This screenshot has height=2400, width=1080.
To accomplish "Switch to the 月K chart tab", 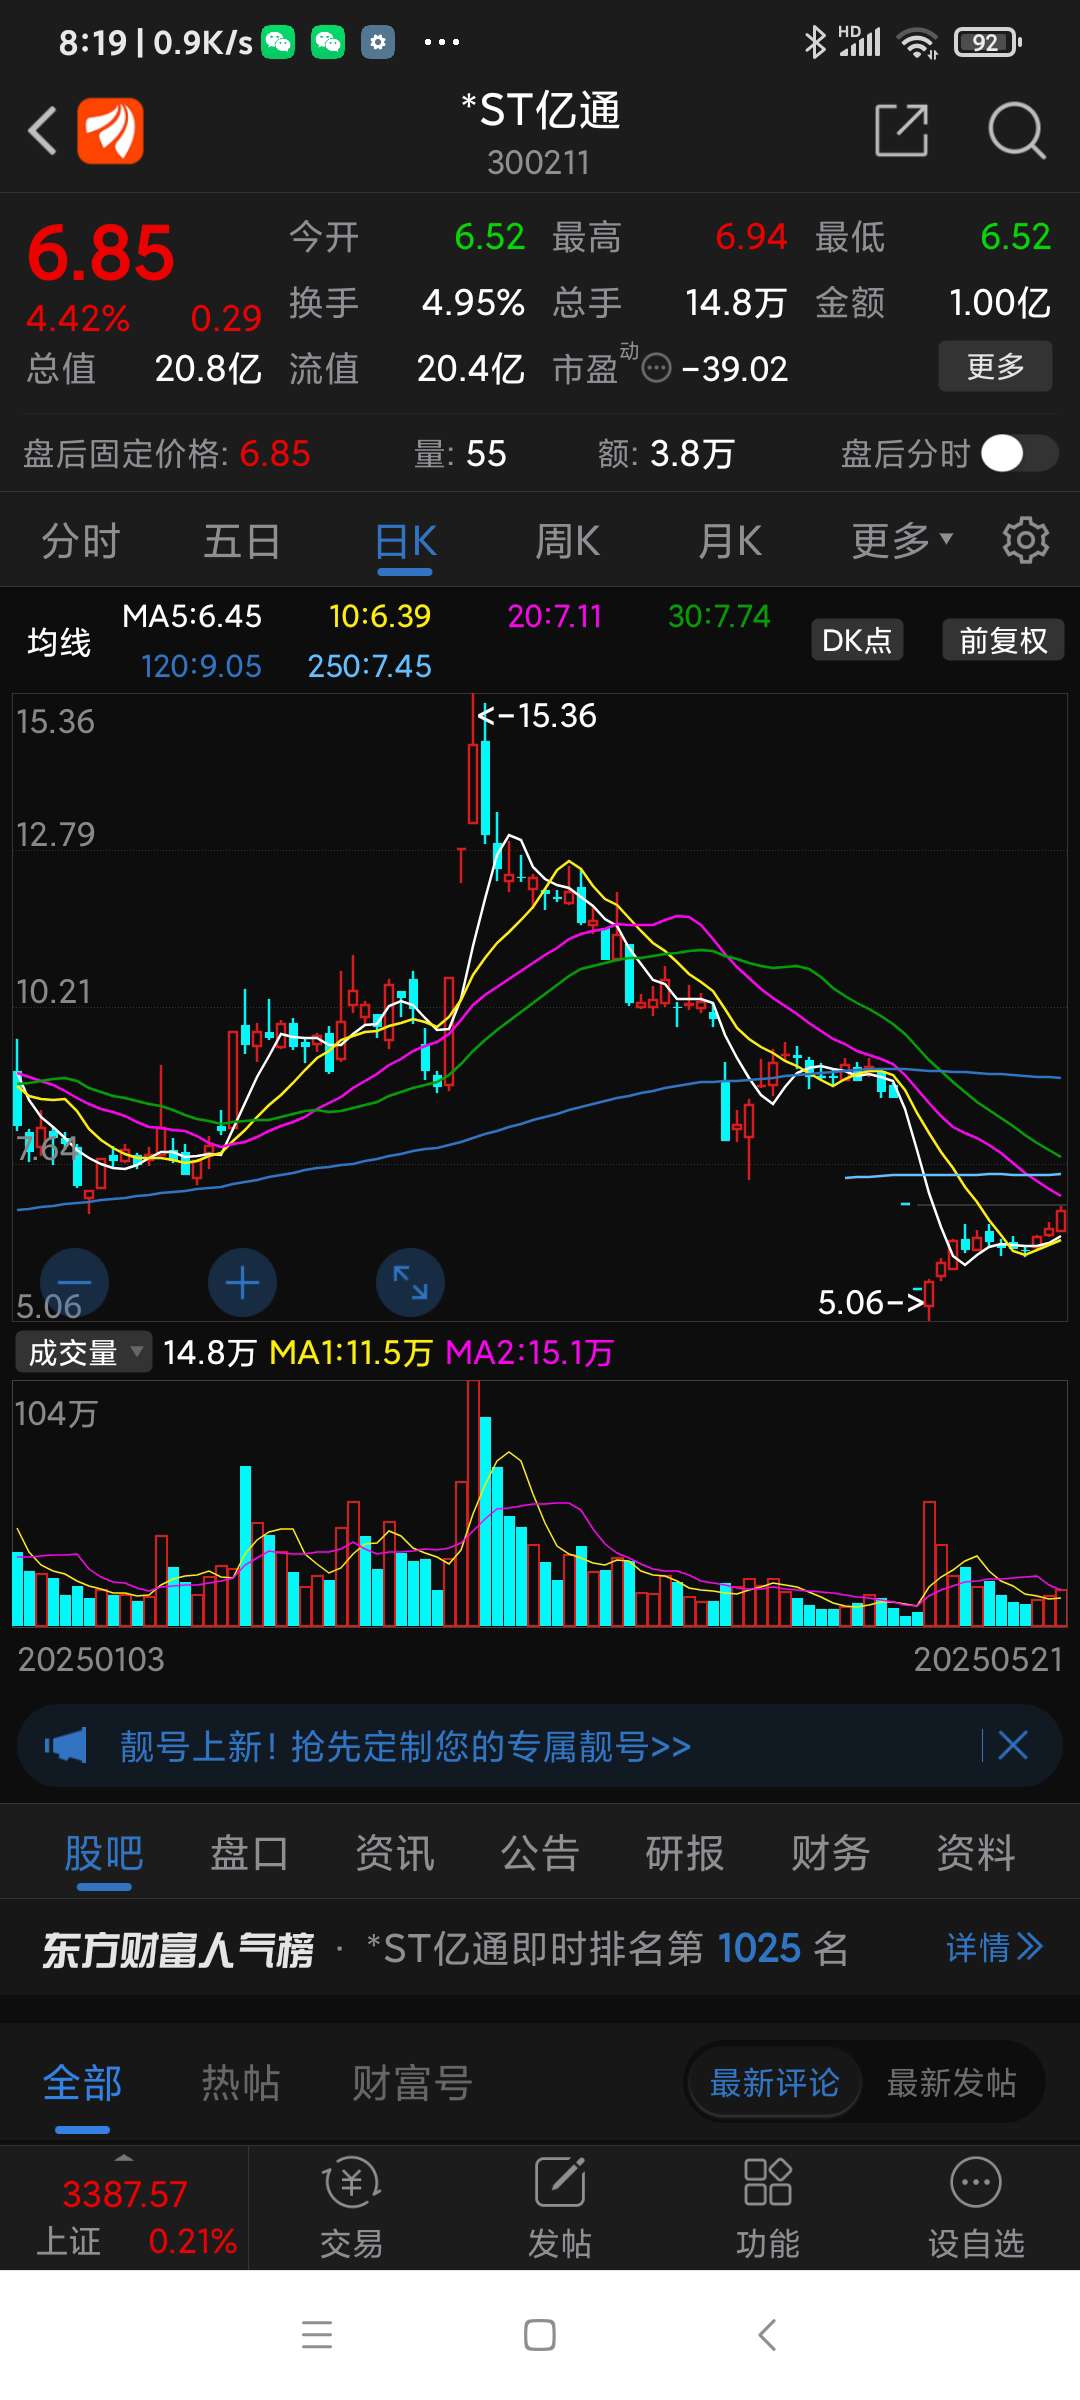I will pyautogui.click(x=730, y=541).
